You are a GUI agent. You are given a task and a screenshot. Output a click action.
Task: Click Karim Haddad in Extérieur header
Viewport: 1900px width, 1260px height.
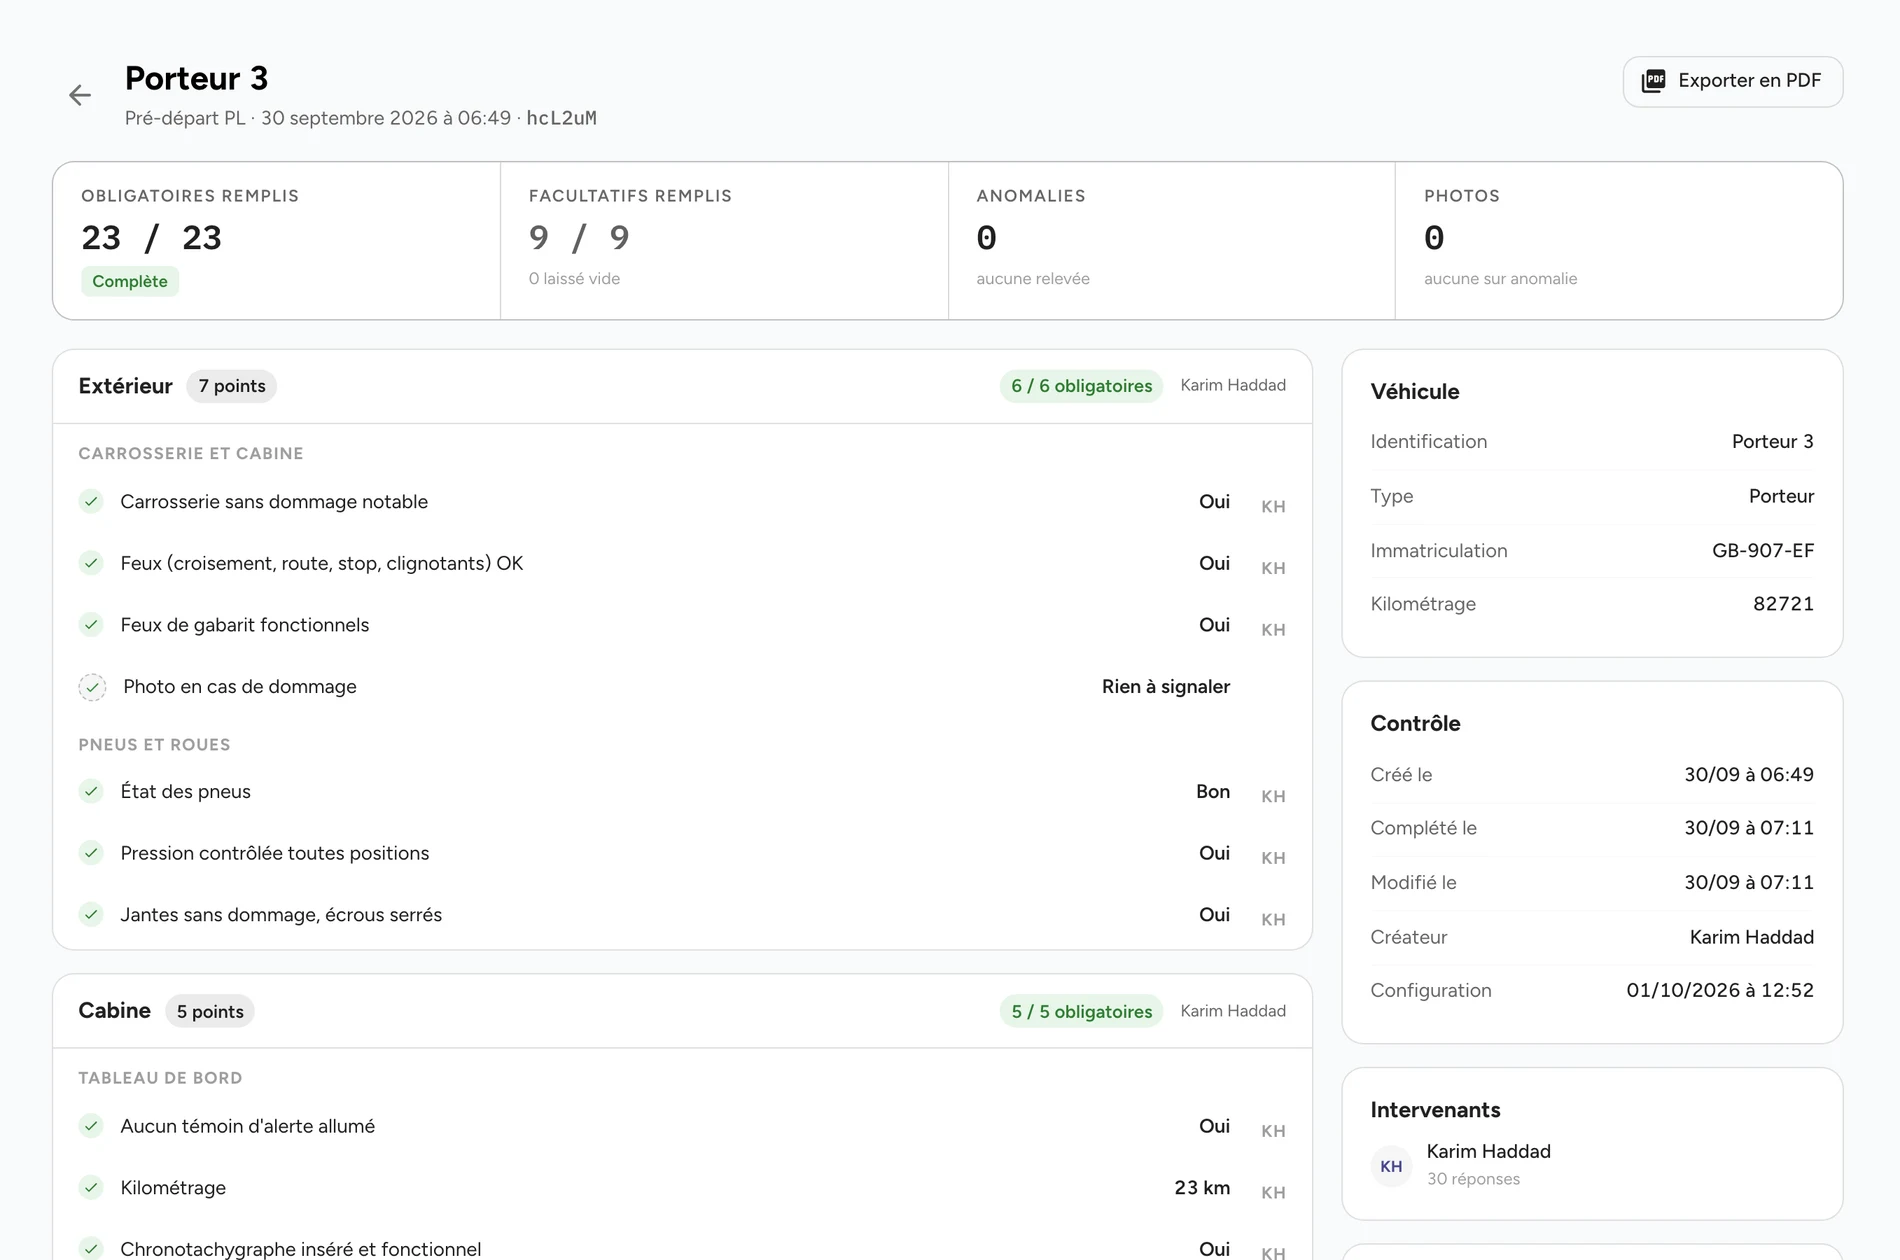pos(1233,385)
